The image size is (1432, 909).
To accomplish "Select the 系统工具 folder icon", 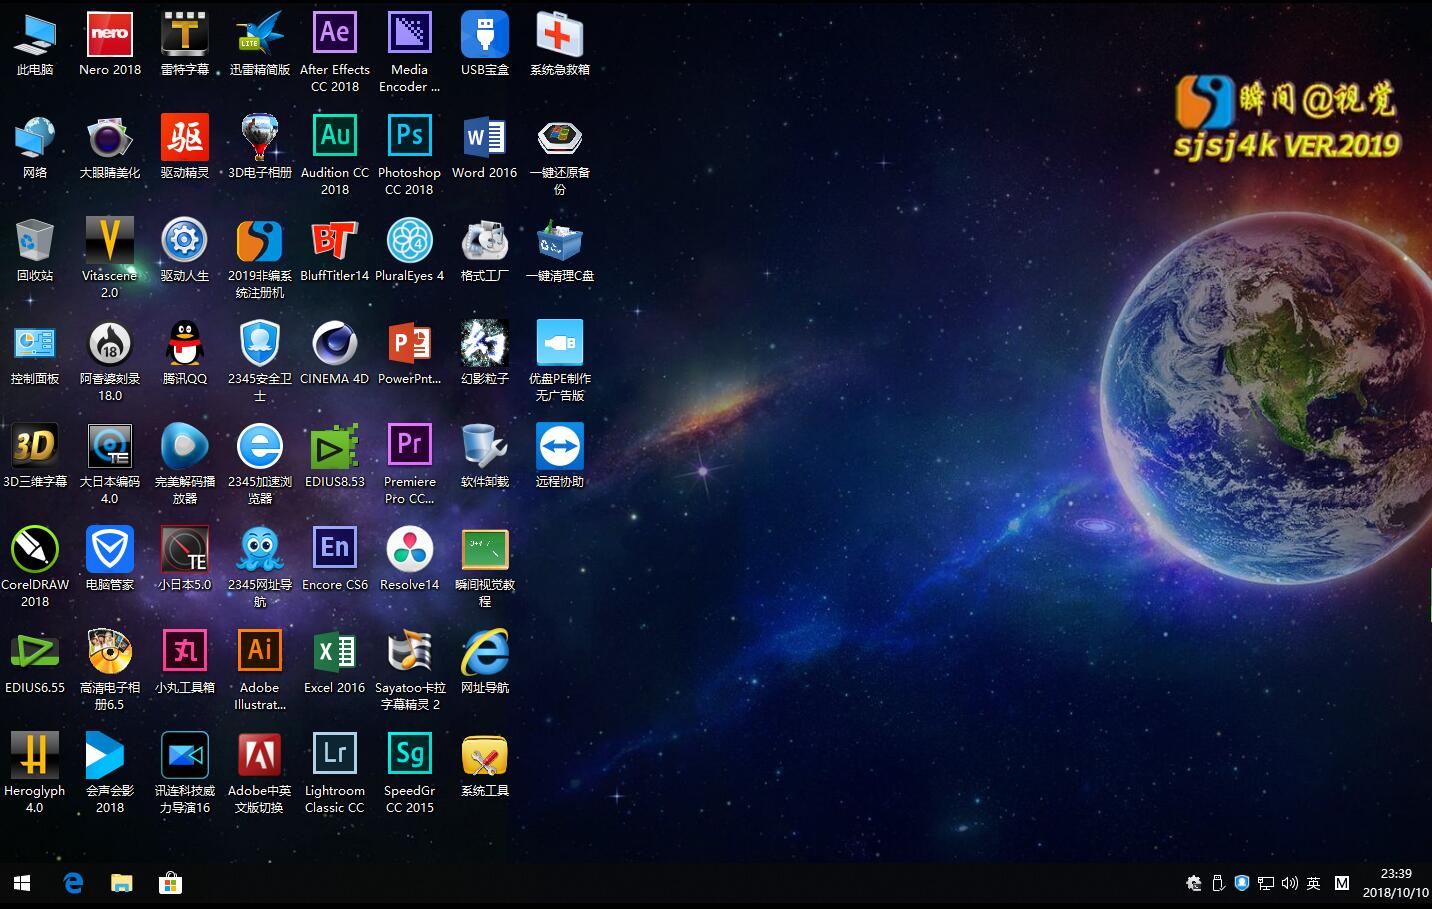I will click(485, 755).
